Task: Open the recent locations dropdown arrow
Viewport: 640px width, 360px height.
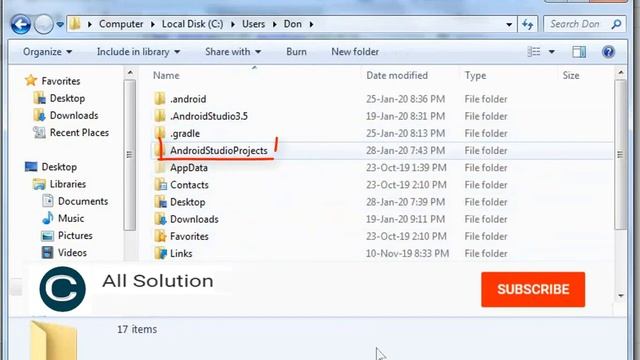Action: tap(60, 24)
